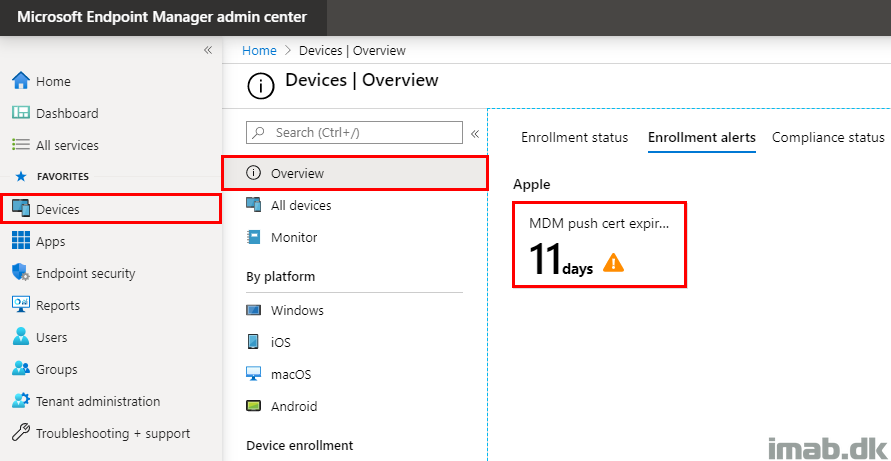Image resolution: width=891 pixels, height=461 pixels.
Task: Click the large info icon beside page title
Action: point(260,86)
